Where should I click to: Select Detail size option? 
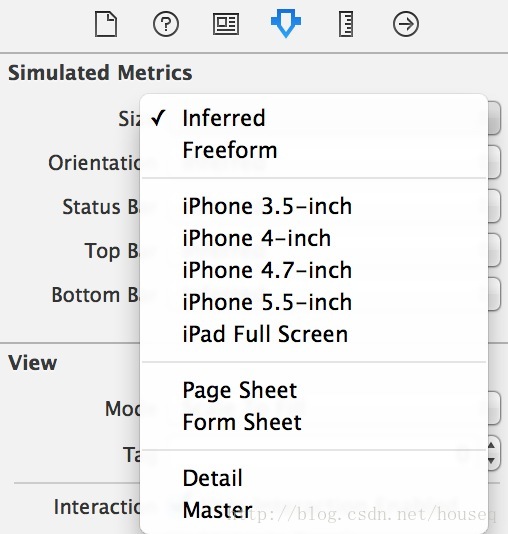pos(314,477)
